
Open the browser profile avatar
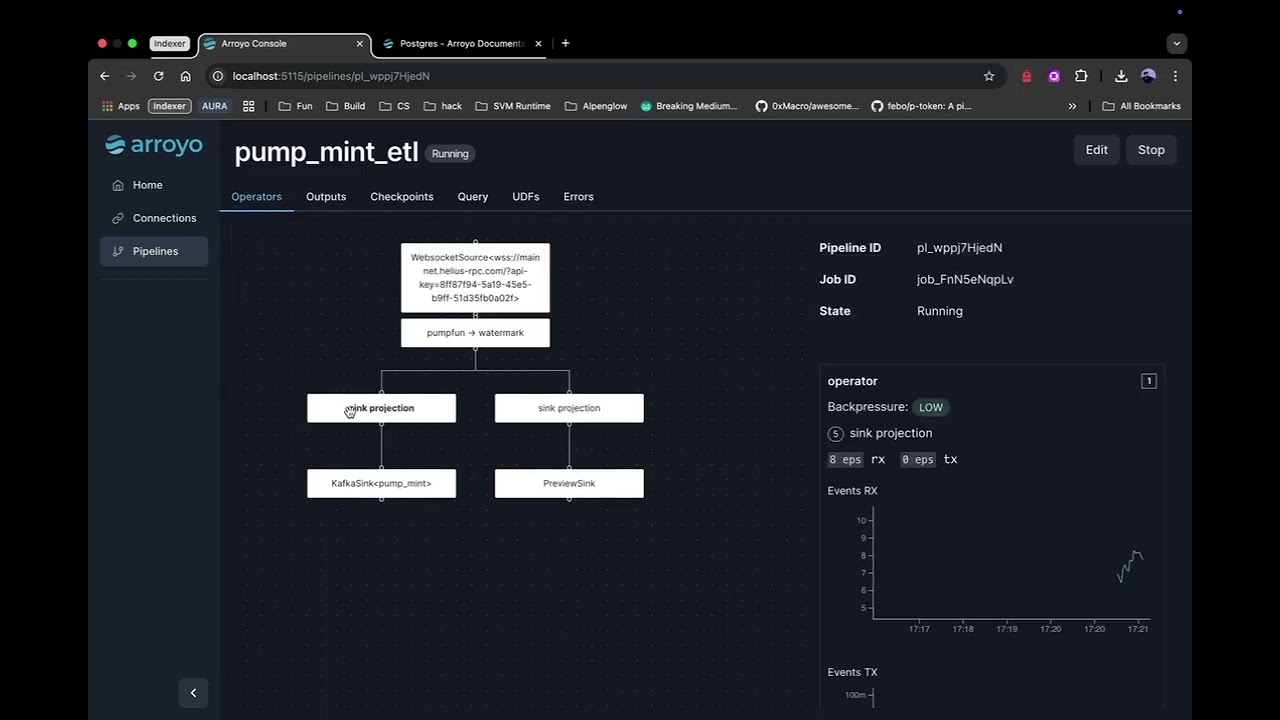(1148, 76)
